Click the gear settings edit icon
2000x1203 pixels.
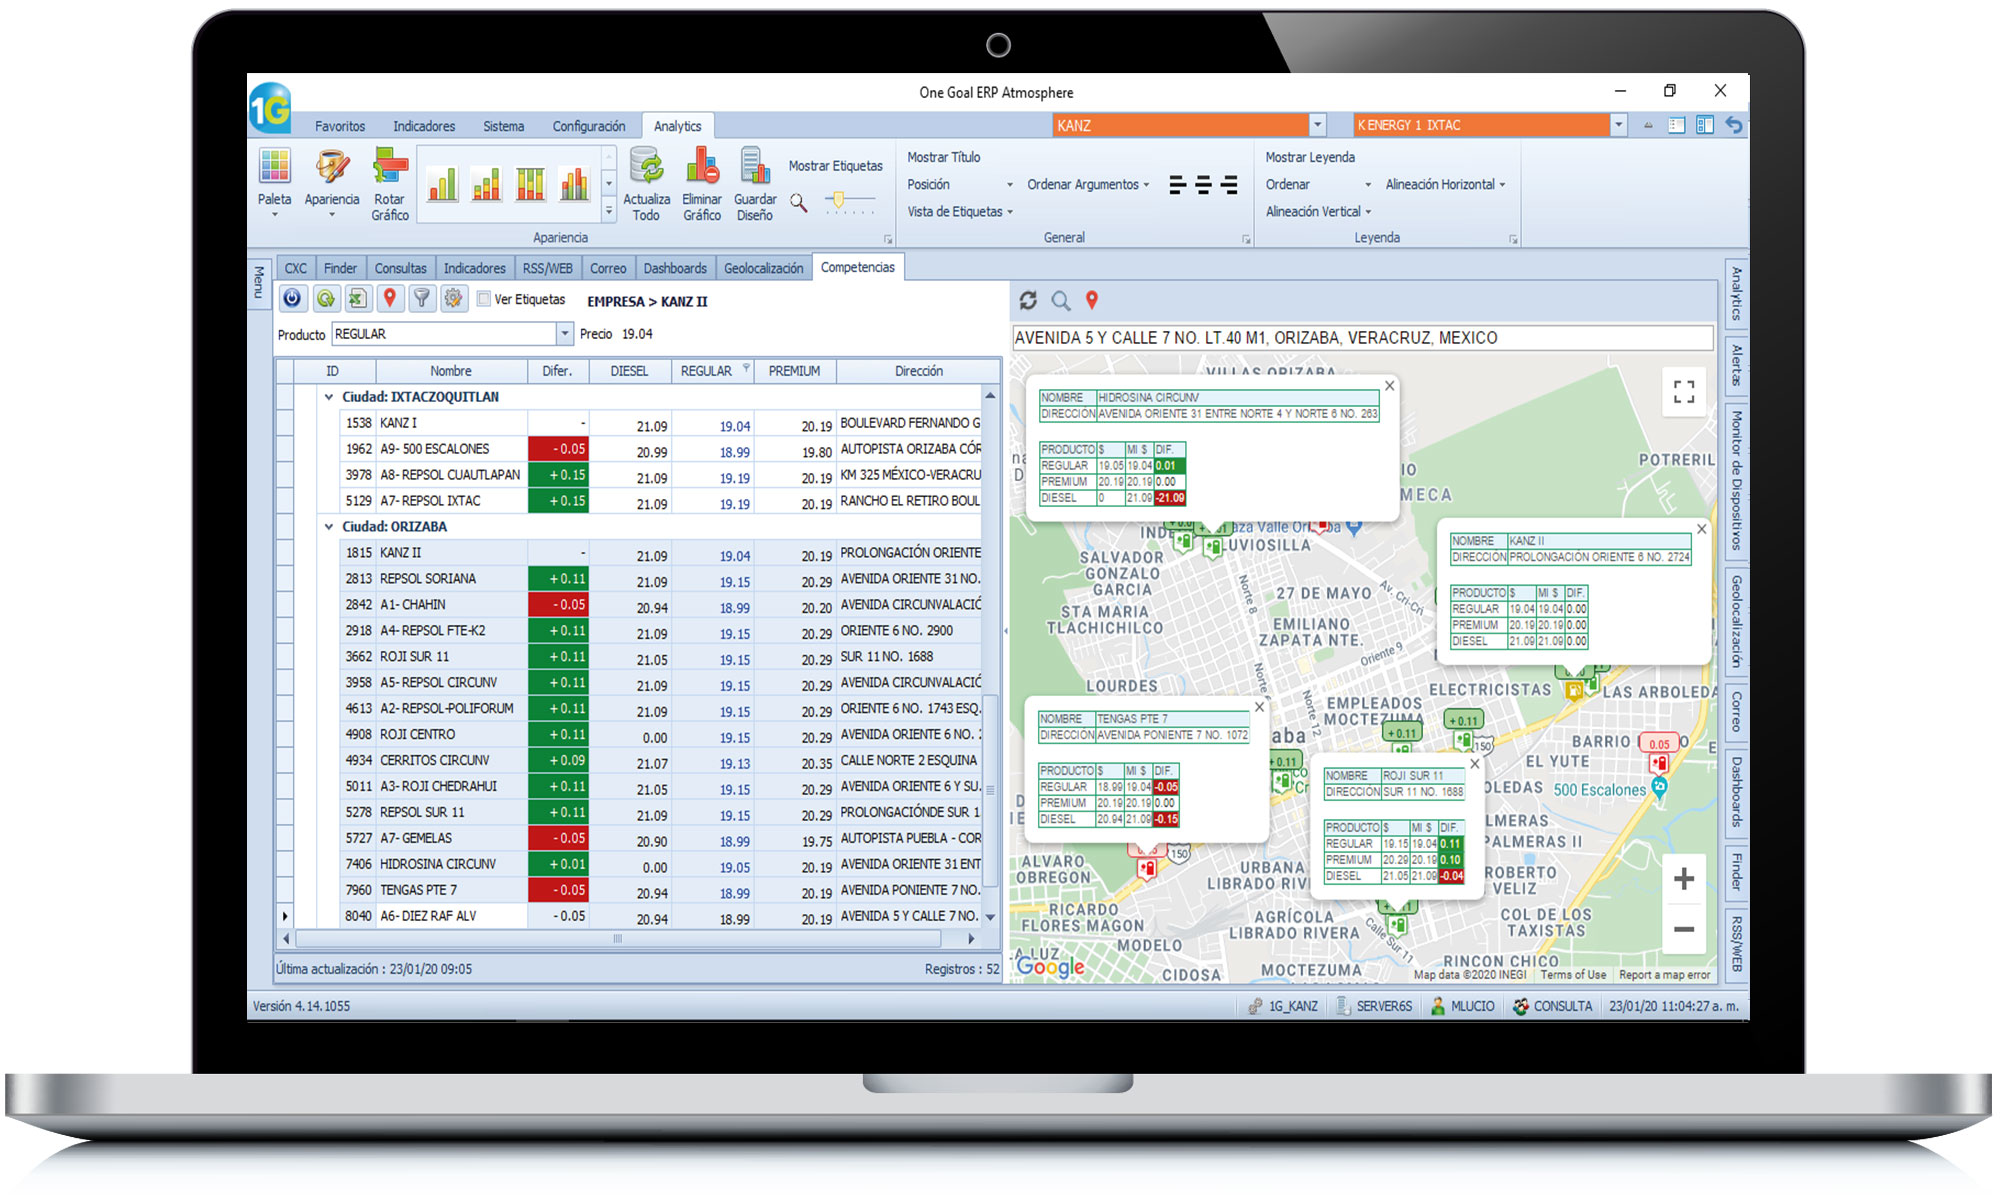pos(454,298)
